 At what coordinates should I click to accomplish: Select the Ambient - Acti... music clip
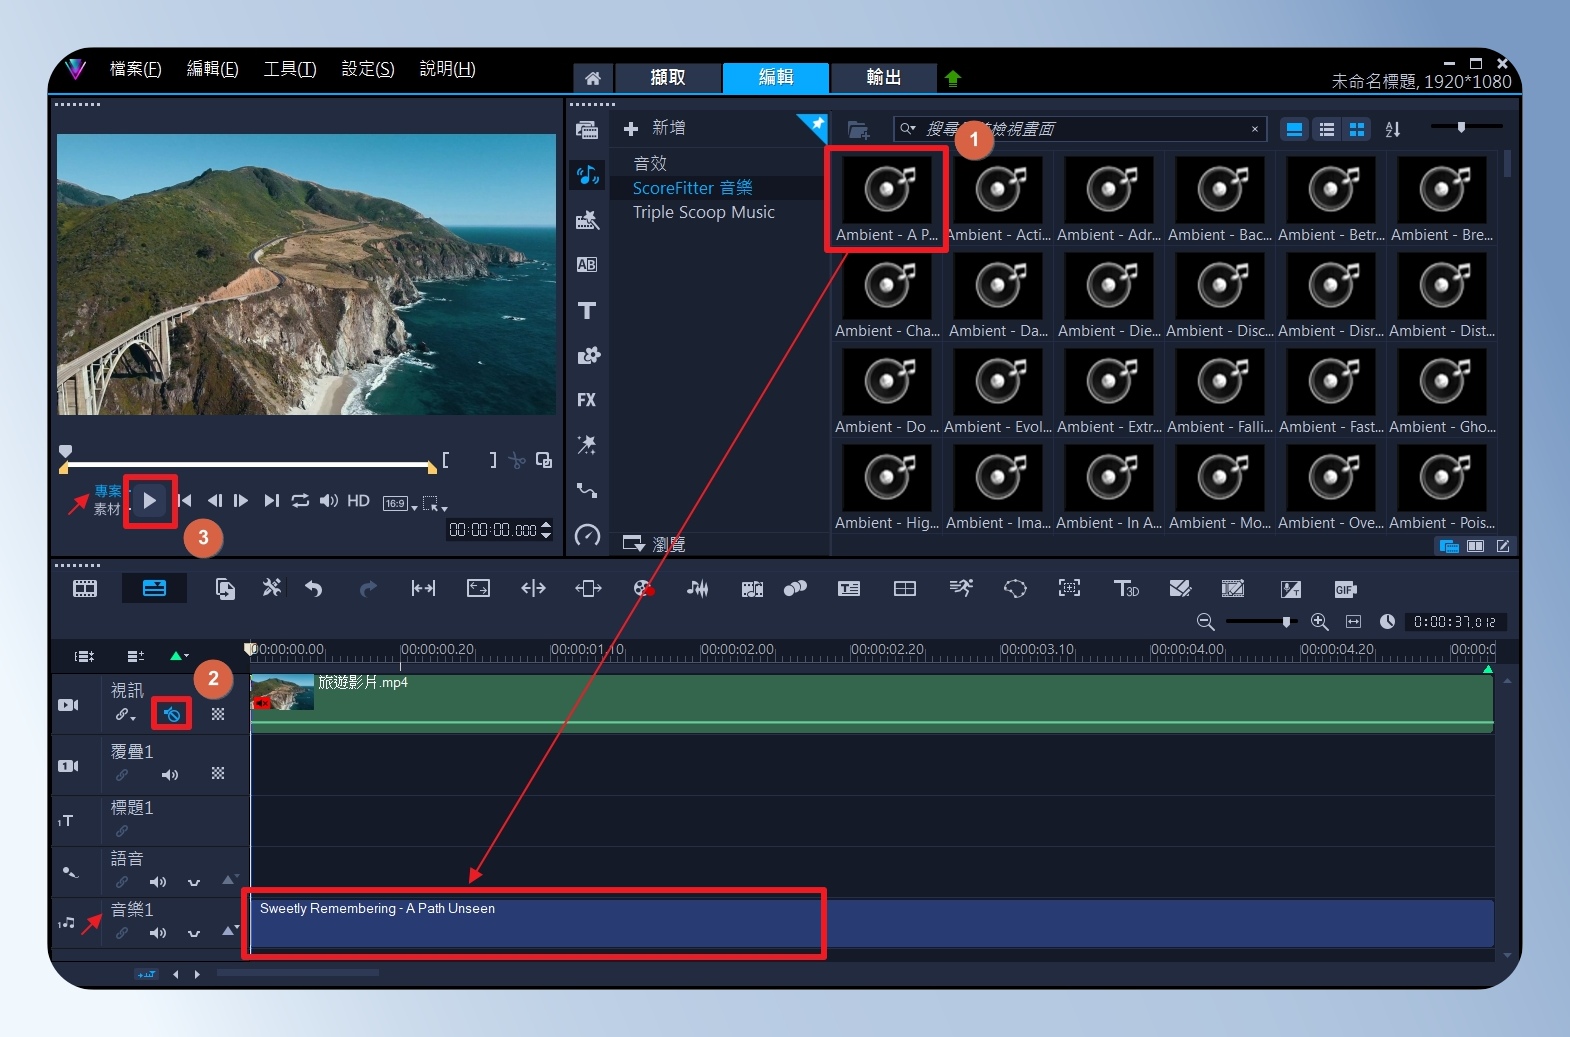point(998,199)
